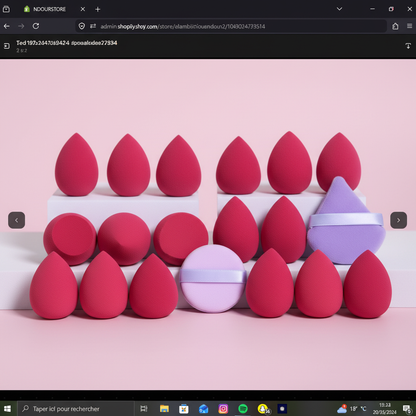Close the image viewer using its header icon
Image resolution: width=416 pixels, height=416 pixels.
coord(7,46)
